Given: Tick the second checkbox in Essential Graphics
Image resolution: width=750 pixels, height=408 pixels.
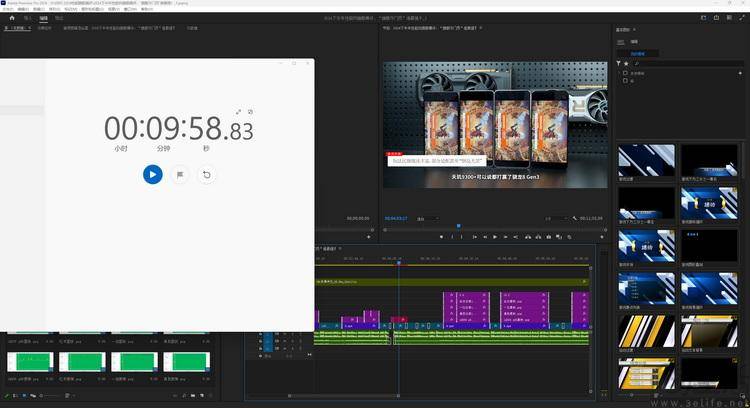Looking at the screenshot, I should coord(625,81).
